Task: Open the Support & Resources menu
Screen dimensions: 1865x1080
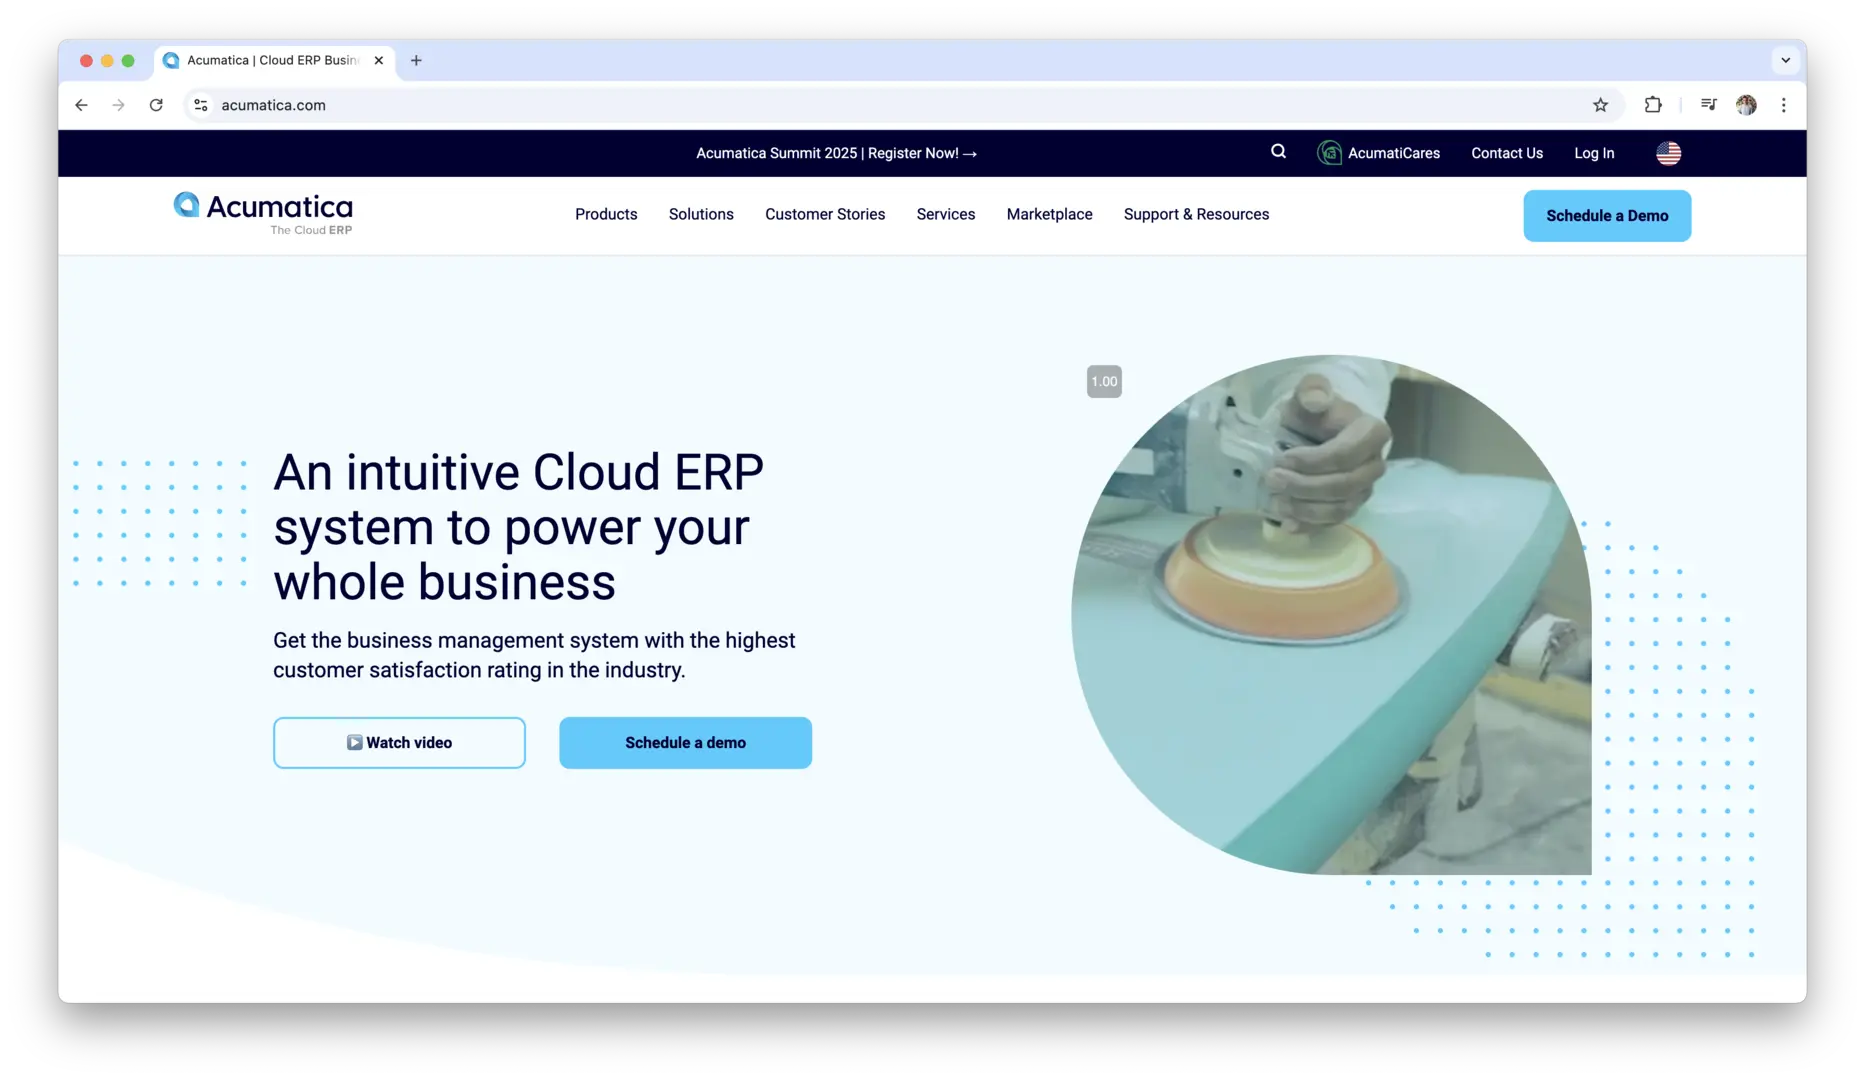Action: (x=1196, y=214)
